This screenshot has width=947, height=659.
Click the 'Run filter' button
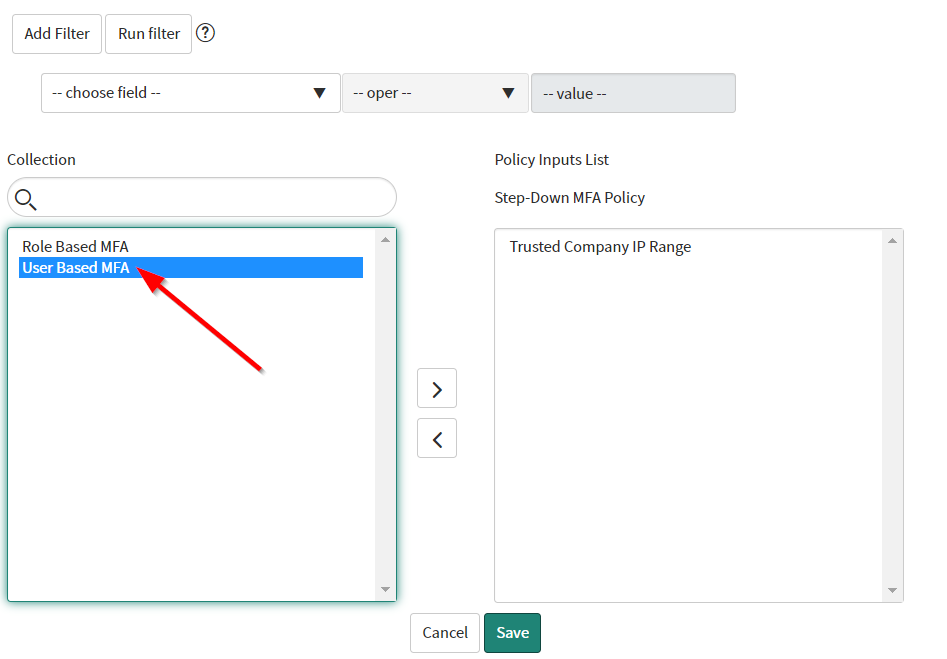click(148, 33)
